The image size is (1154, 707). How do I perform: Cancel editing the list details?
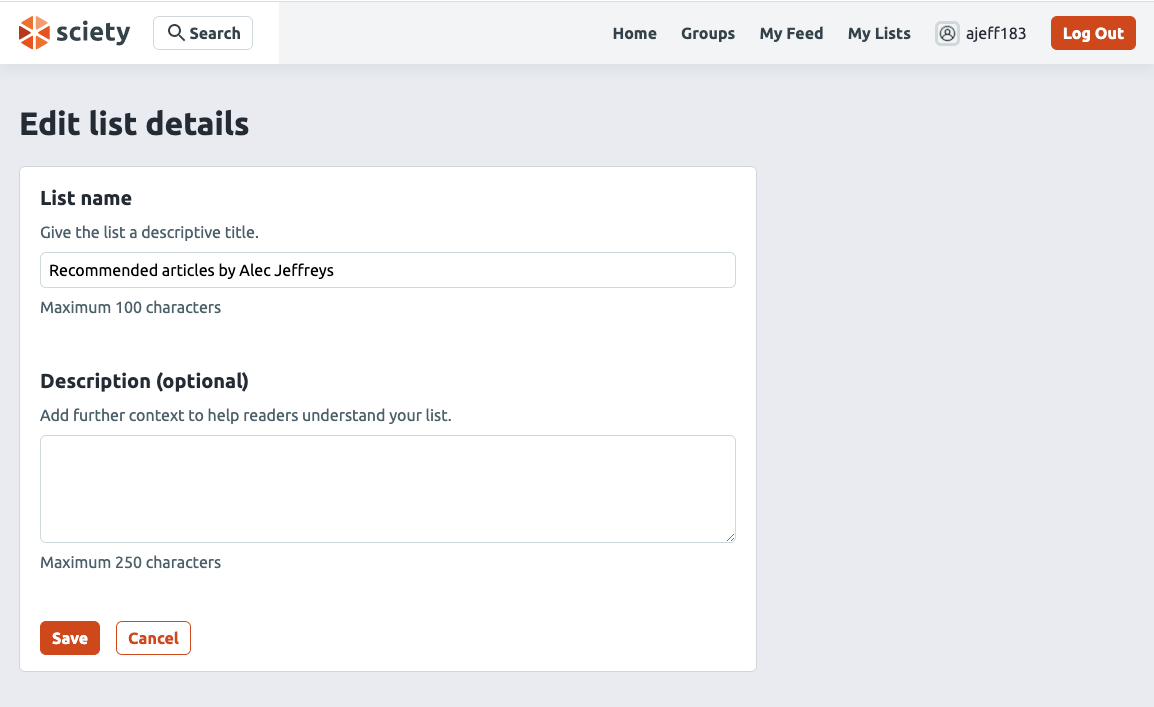[x=153, y=638]
